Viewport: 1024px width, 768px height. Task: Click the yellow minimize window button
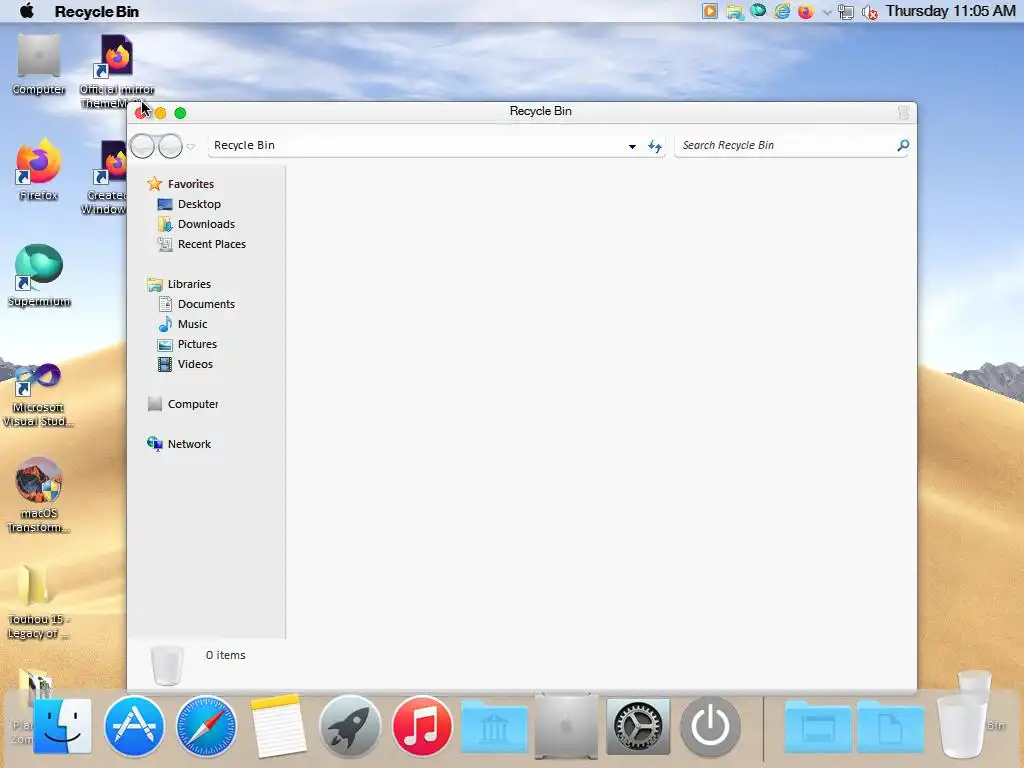tap(161, 113)
